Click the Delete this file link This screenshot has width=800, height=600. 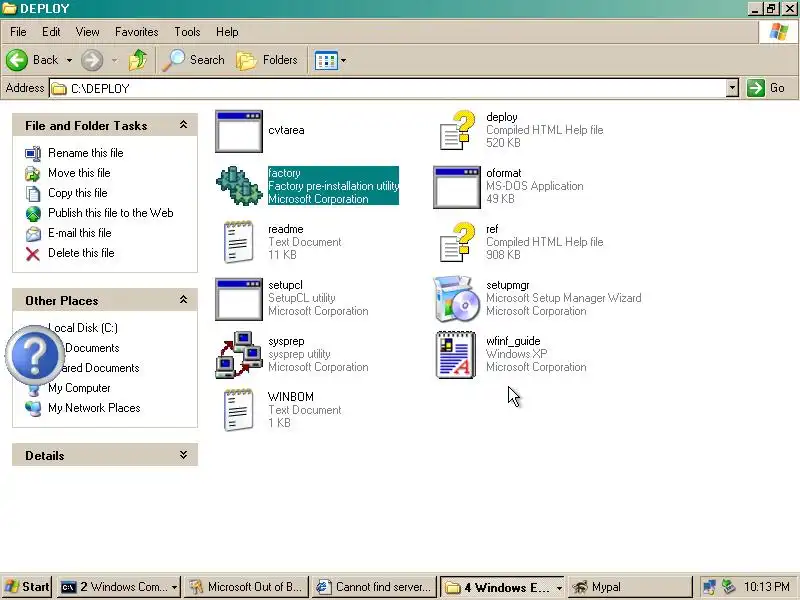(81, 253)
